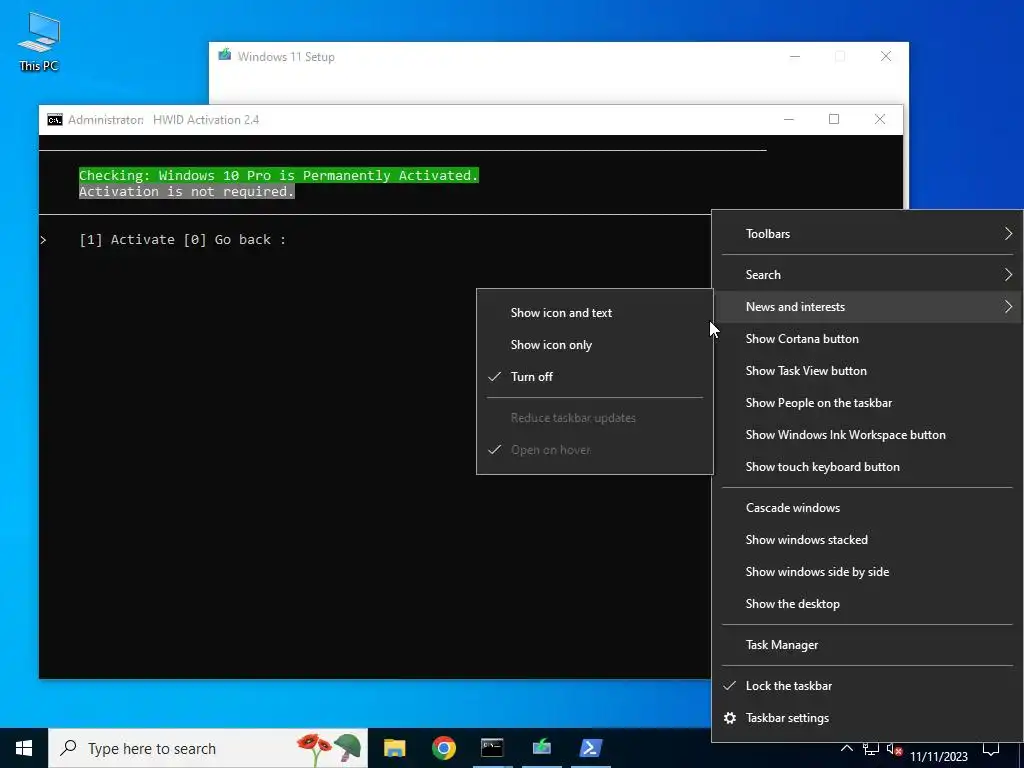Click the Windows 11 Setup title icon
Viewport: 1024px width, 768px height.
225,55
